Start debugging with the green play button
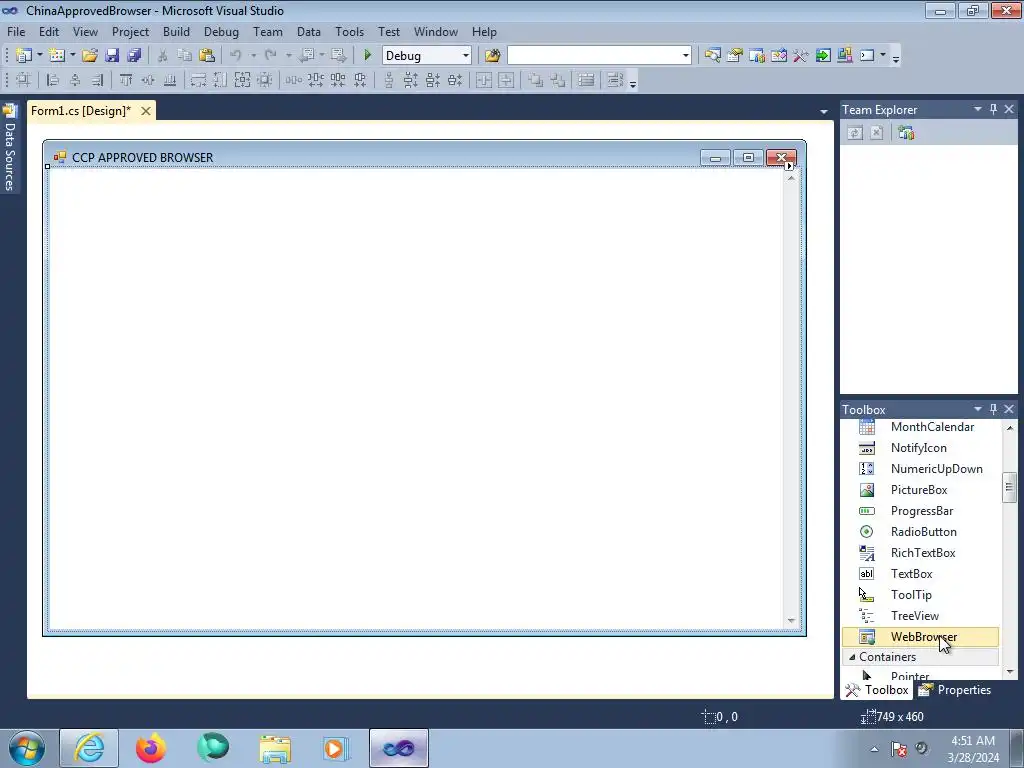 point(367,56)
